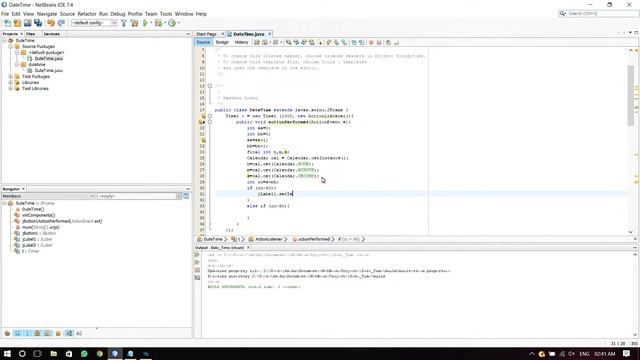Viewport: 640px width, 360px height.
Task: Click the New File toolbar icon
Action: [7, 23]
